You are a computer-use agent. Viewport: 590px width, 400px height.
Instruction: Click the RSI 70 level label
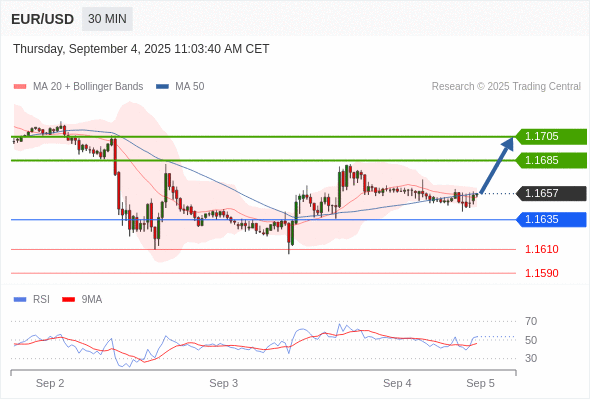tap(531, 321)
